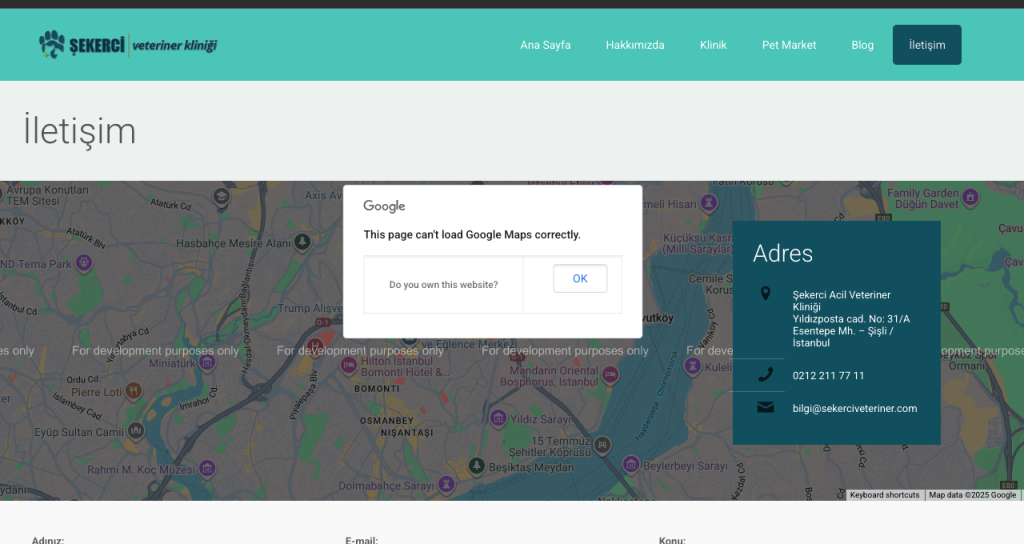Click the location pin icon in Adres panel
This screenshot has width=1024, height=544.
[x=766, y=293]
